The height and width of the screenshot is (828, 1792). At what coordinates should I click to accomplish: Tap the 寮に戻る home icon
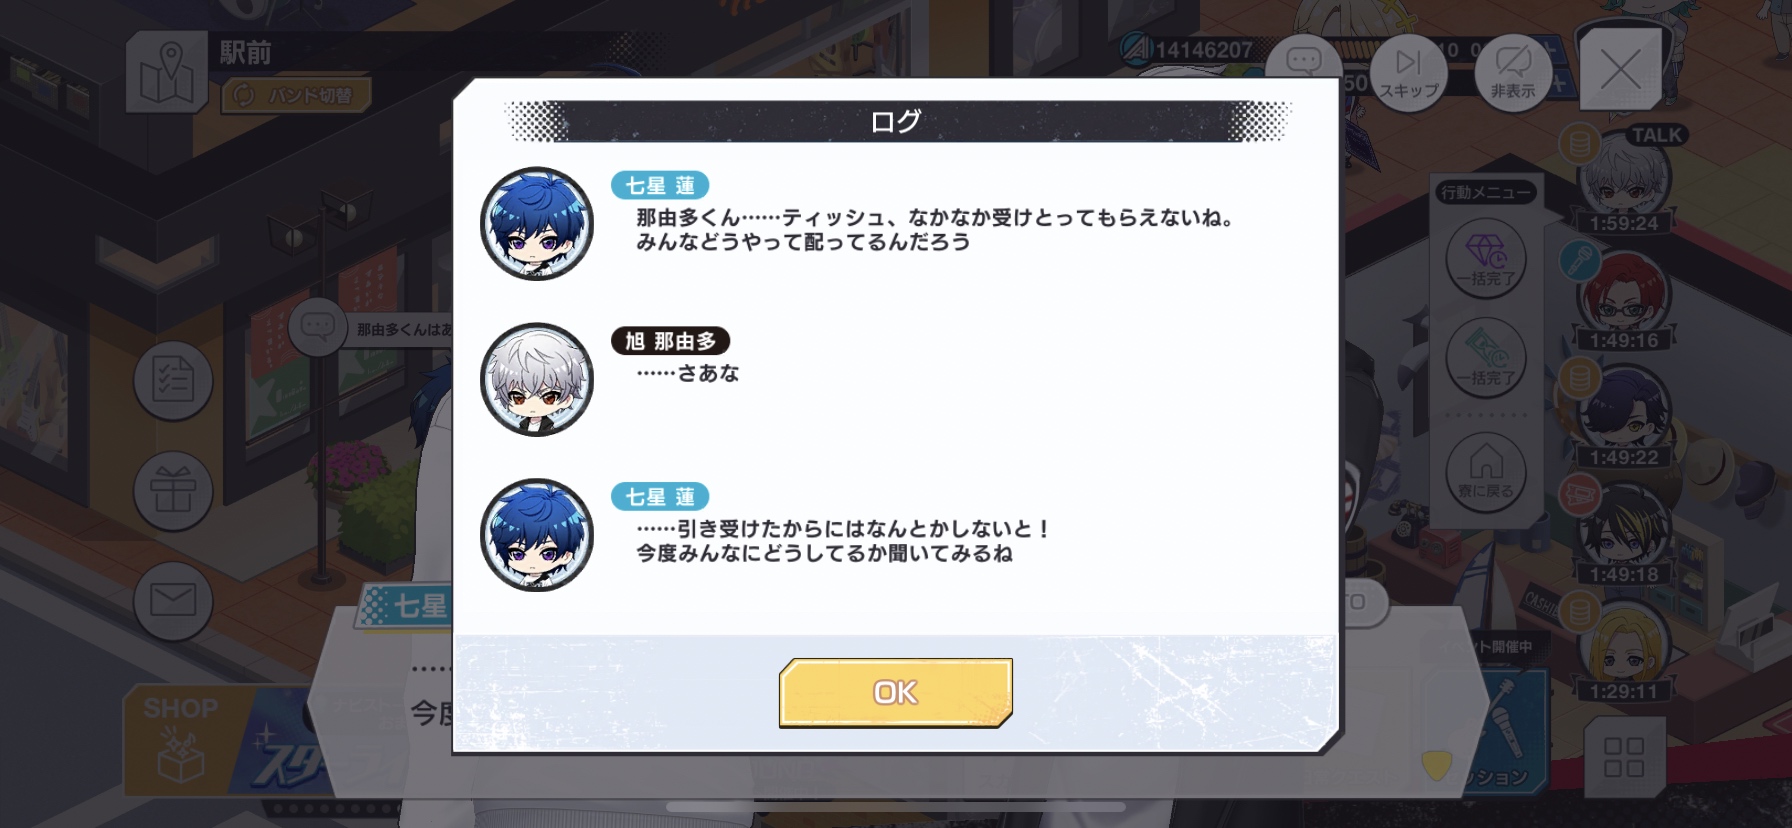pyautogui.click(x=1486, y=470)
